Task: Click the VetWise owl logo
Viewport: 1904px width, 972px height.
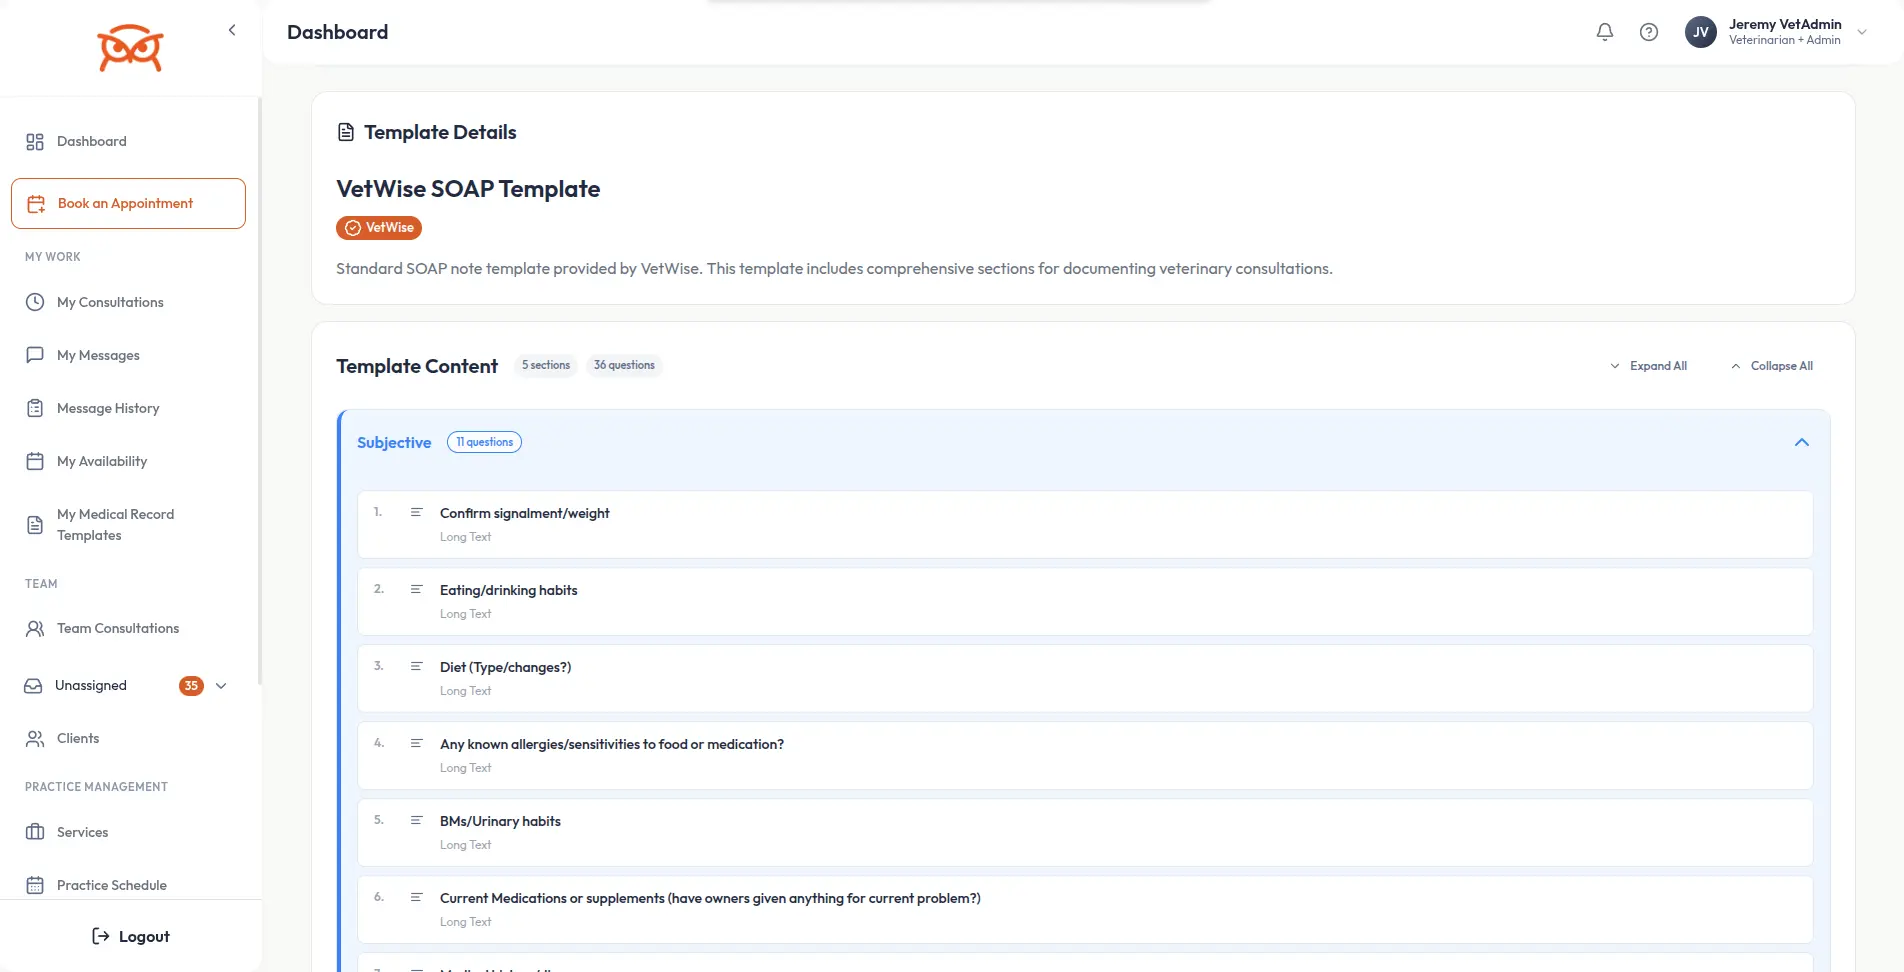Action: click(x=130, y=48)
